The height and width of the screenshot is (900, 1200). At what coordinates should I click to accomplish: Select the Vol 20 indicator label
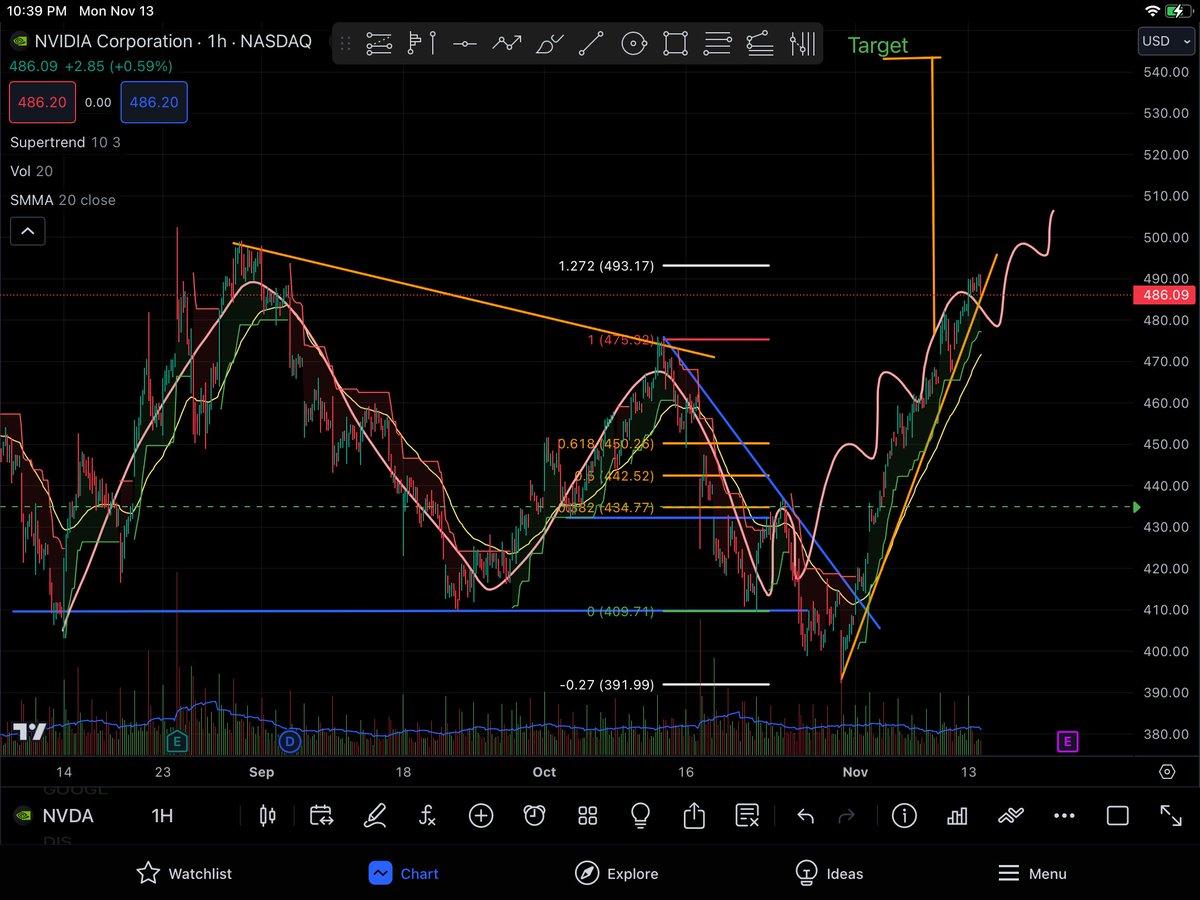click(32, 171)
